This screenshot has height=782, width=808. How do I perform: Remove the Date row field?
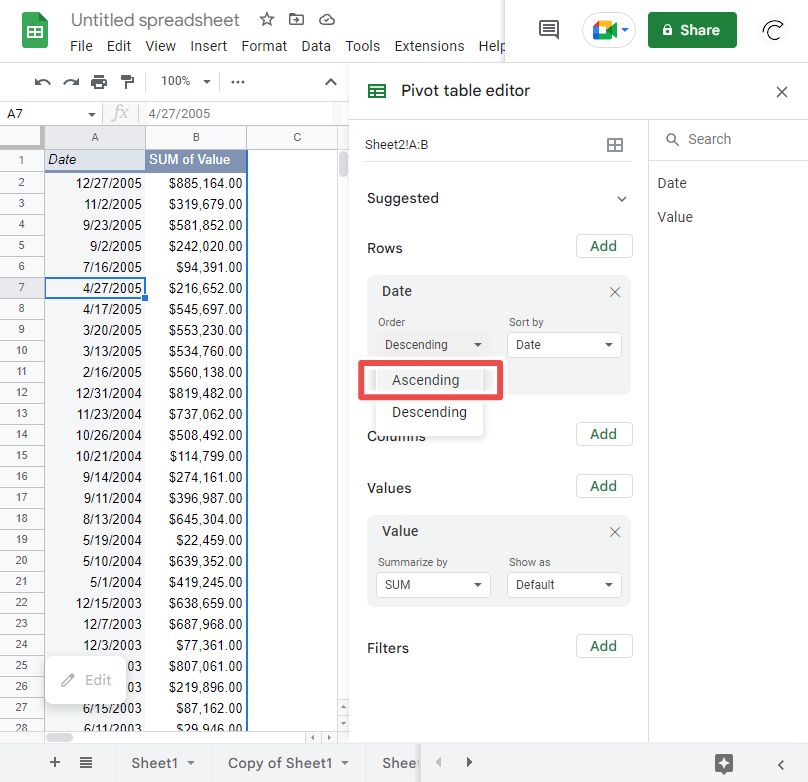point(615,292)
